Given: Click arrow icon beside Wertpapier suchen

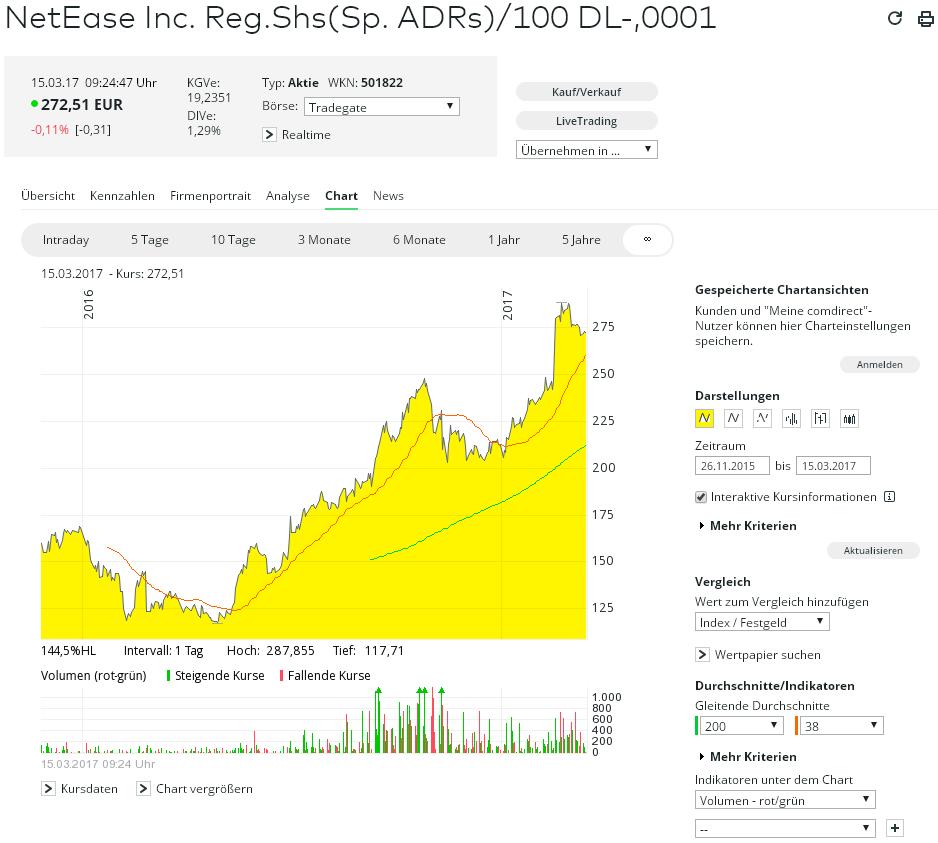Looking at the screenshot, I should pyautogui.click(x=702, y=655).
